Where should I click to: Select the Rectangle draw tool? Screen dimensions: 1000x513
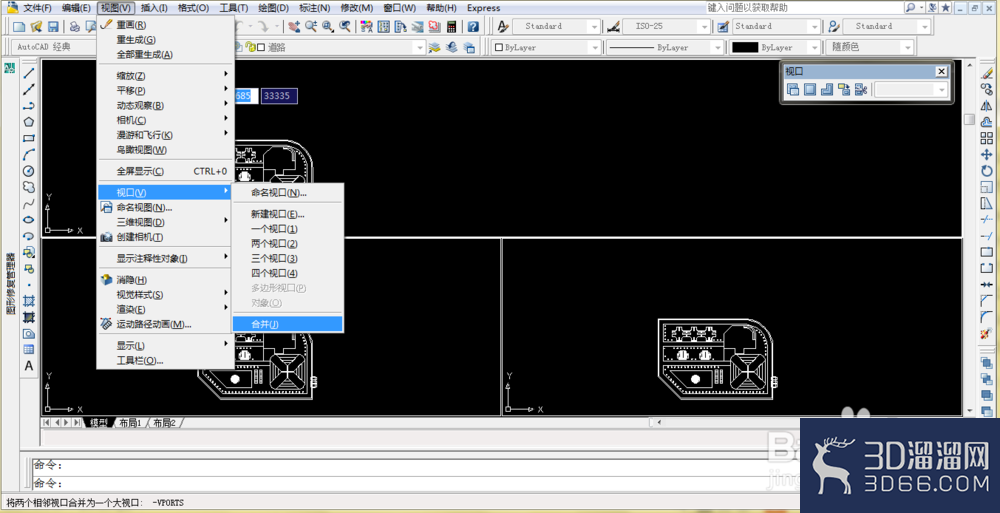pos(29,138)
